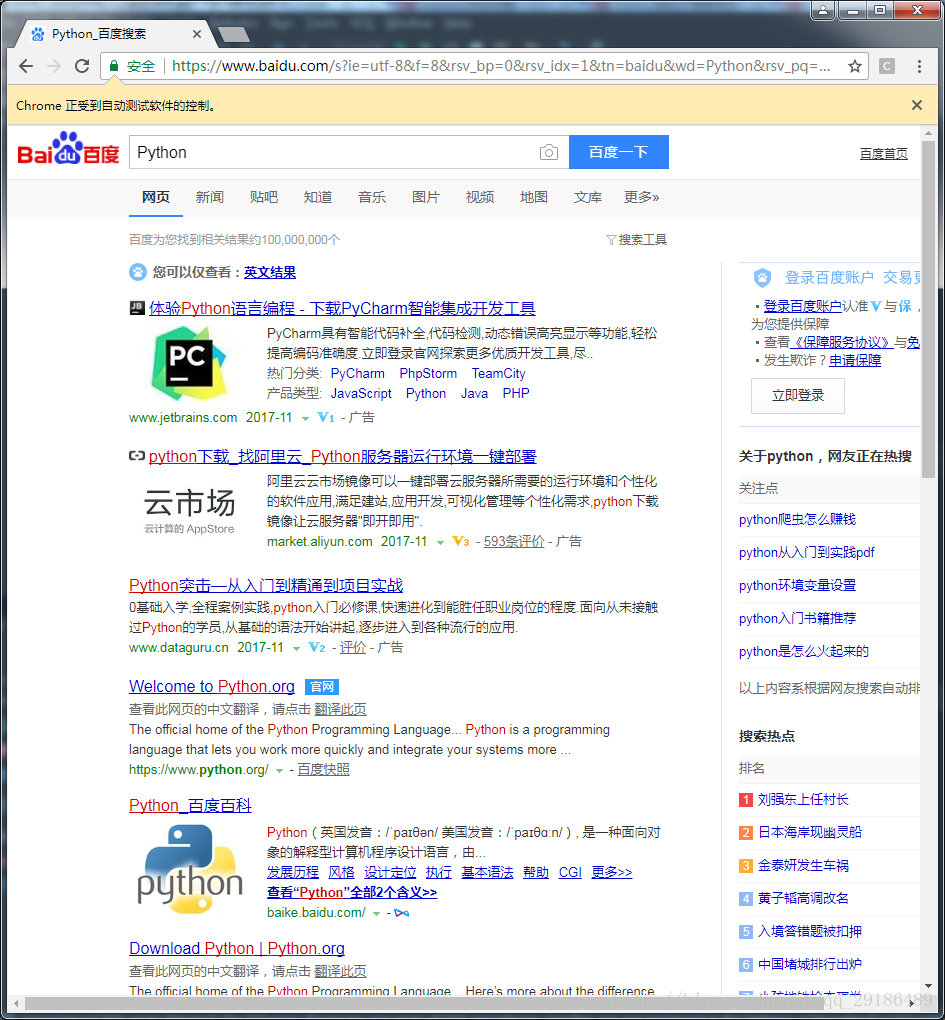Viewport: 945px width, 1020px height.
Task: Switch to the 新闻 tab
Action: pos(209,197)
